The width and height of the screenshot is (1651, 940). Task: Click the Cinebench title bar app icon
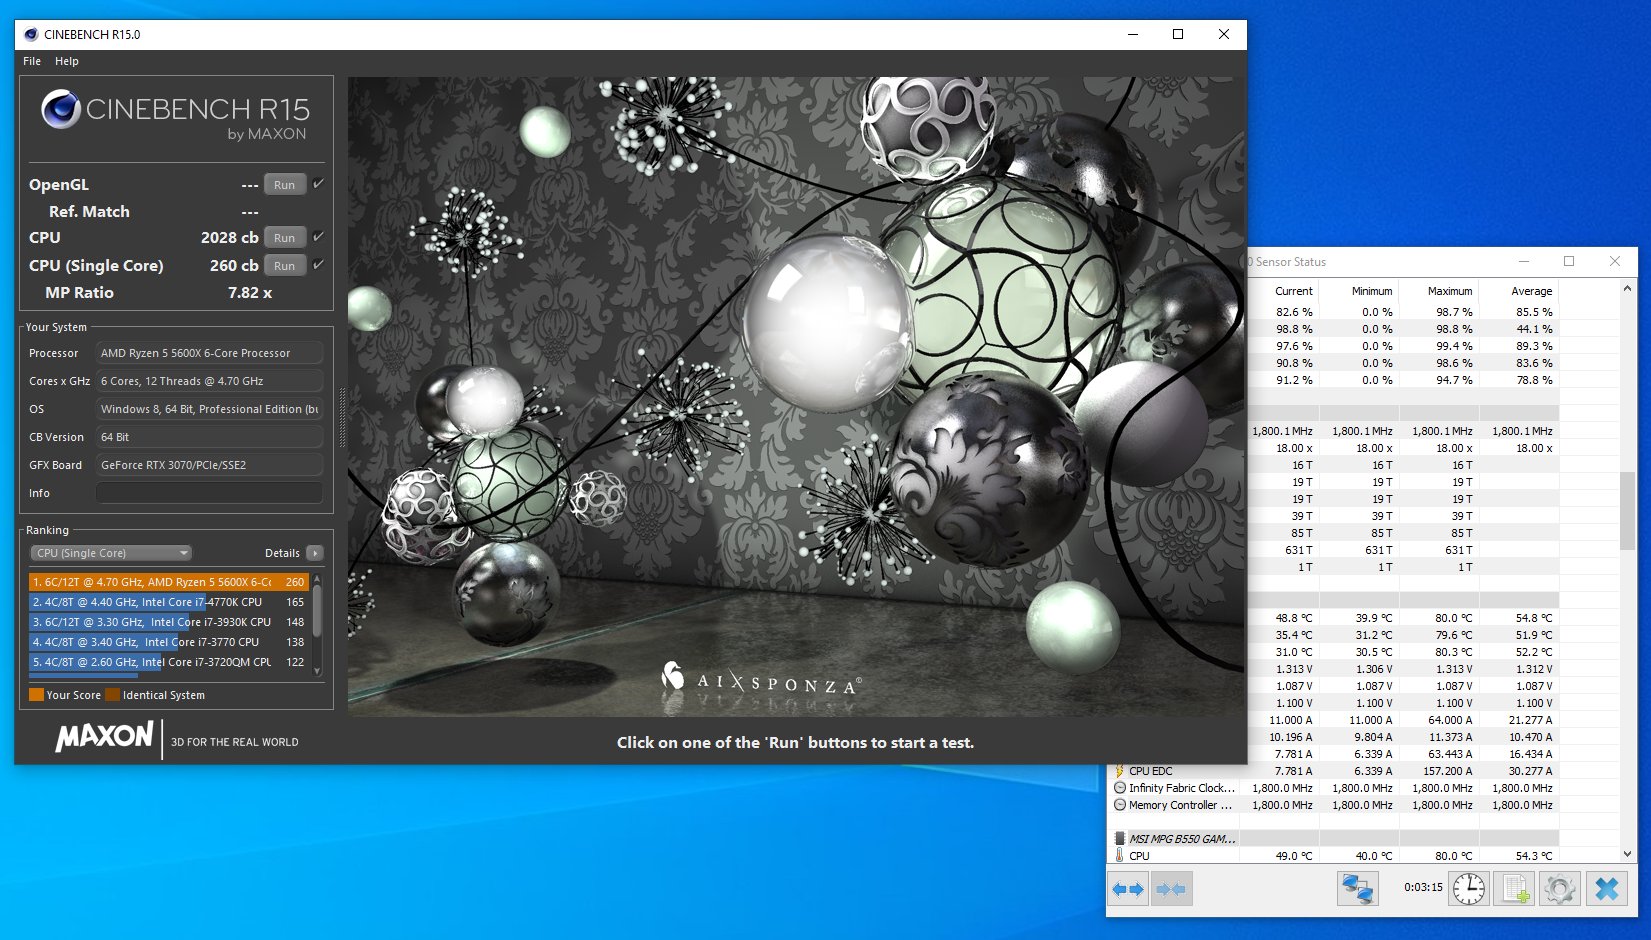(30, 34)
